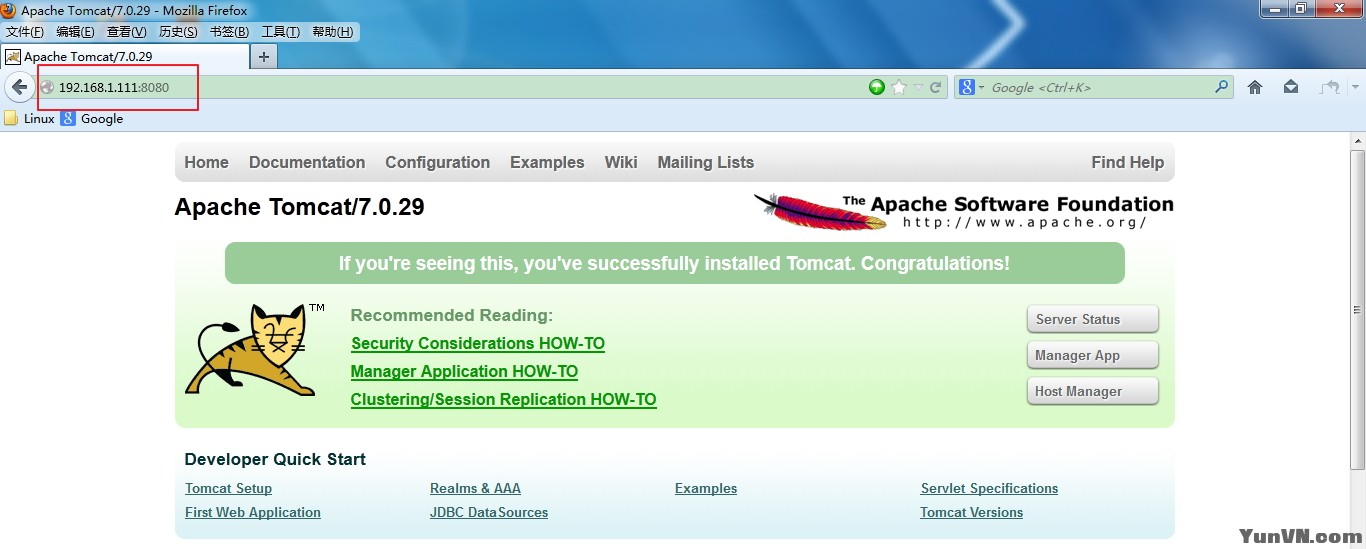Open the Tomcat Versions link
Image resolution: width=1366 pixels, height=549 pixels.
pos(971,512)
